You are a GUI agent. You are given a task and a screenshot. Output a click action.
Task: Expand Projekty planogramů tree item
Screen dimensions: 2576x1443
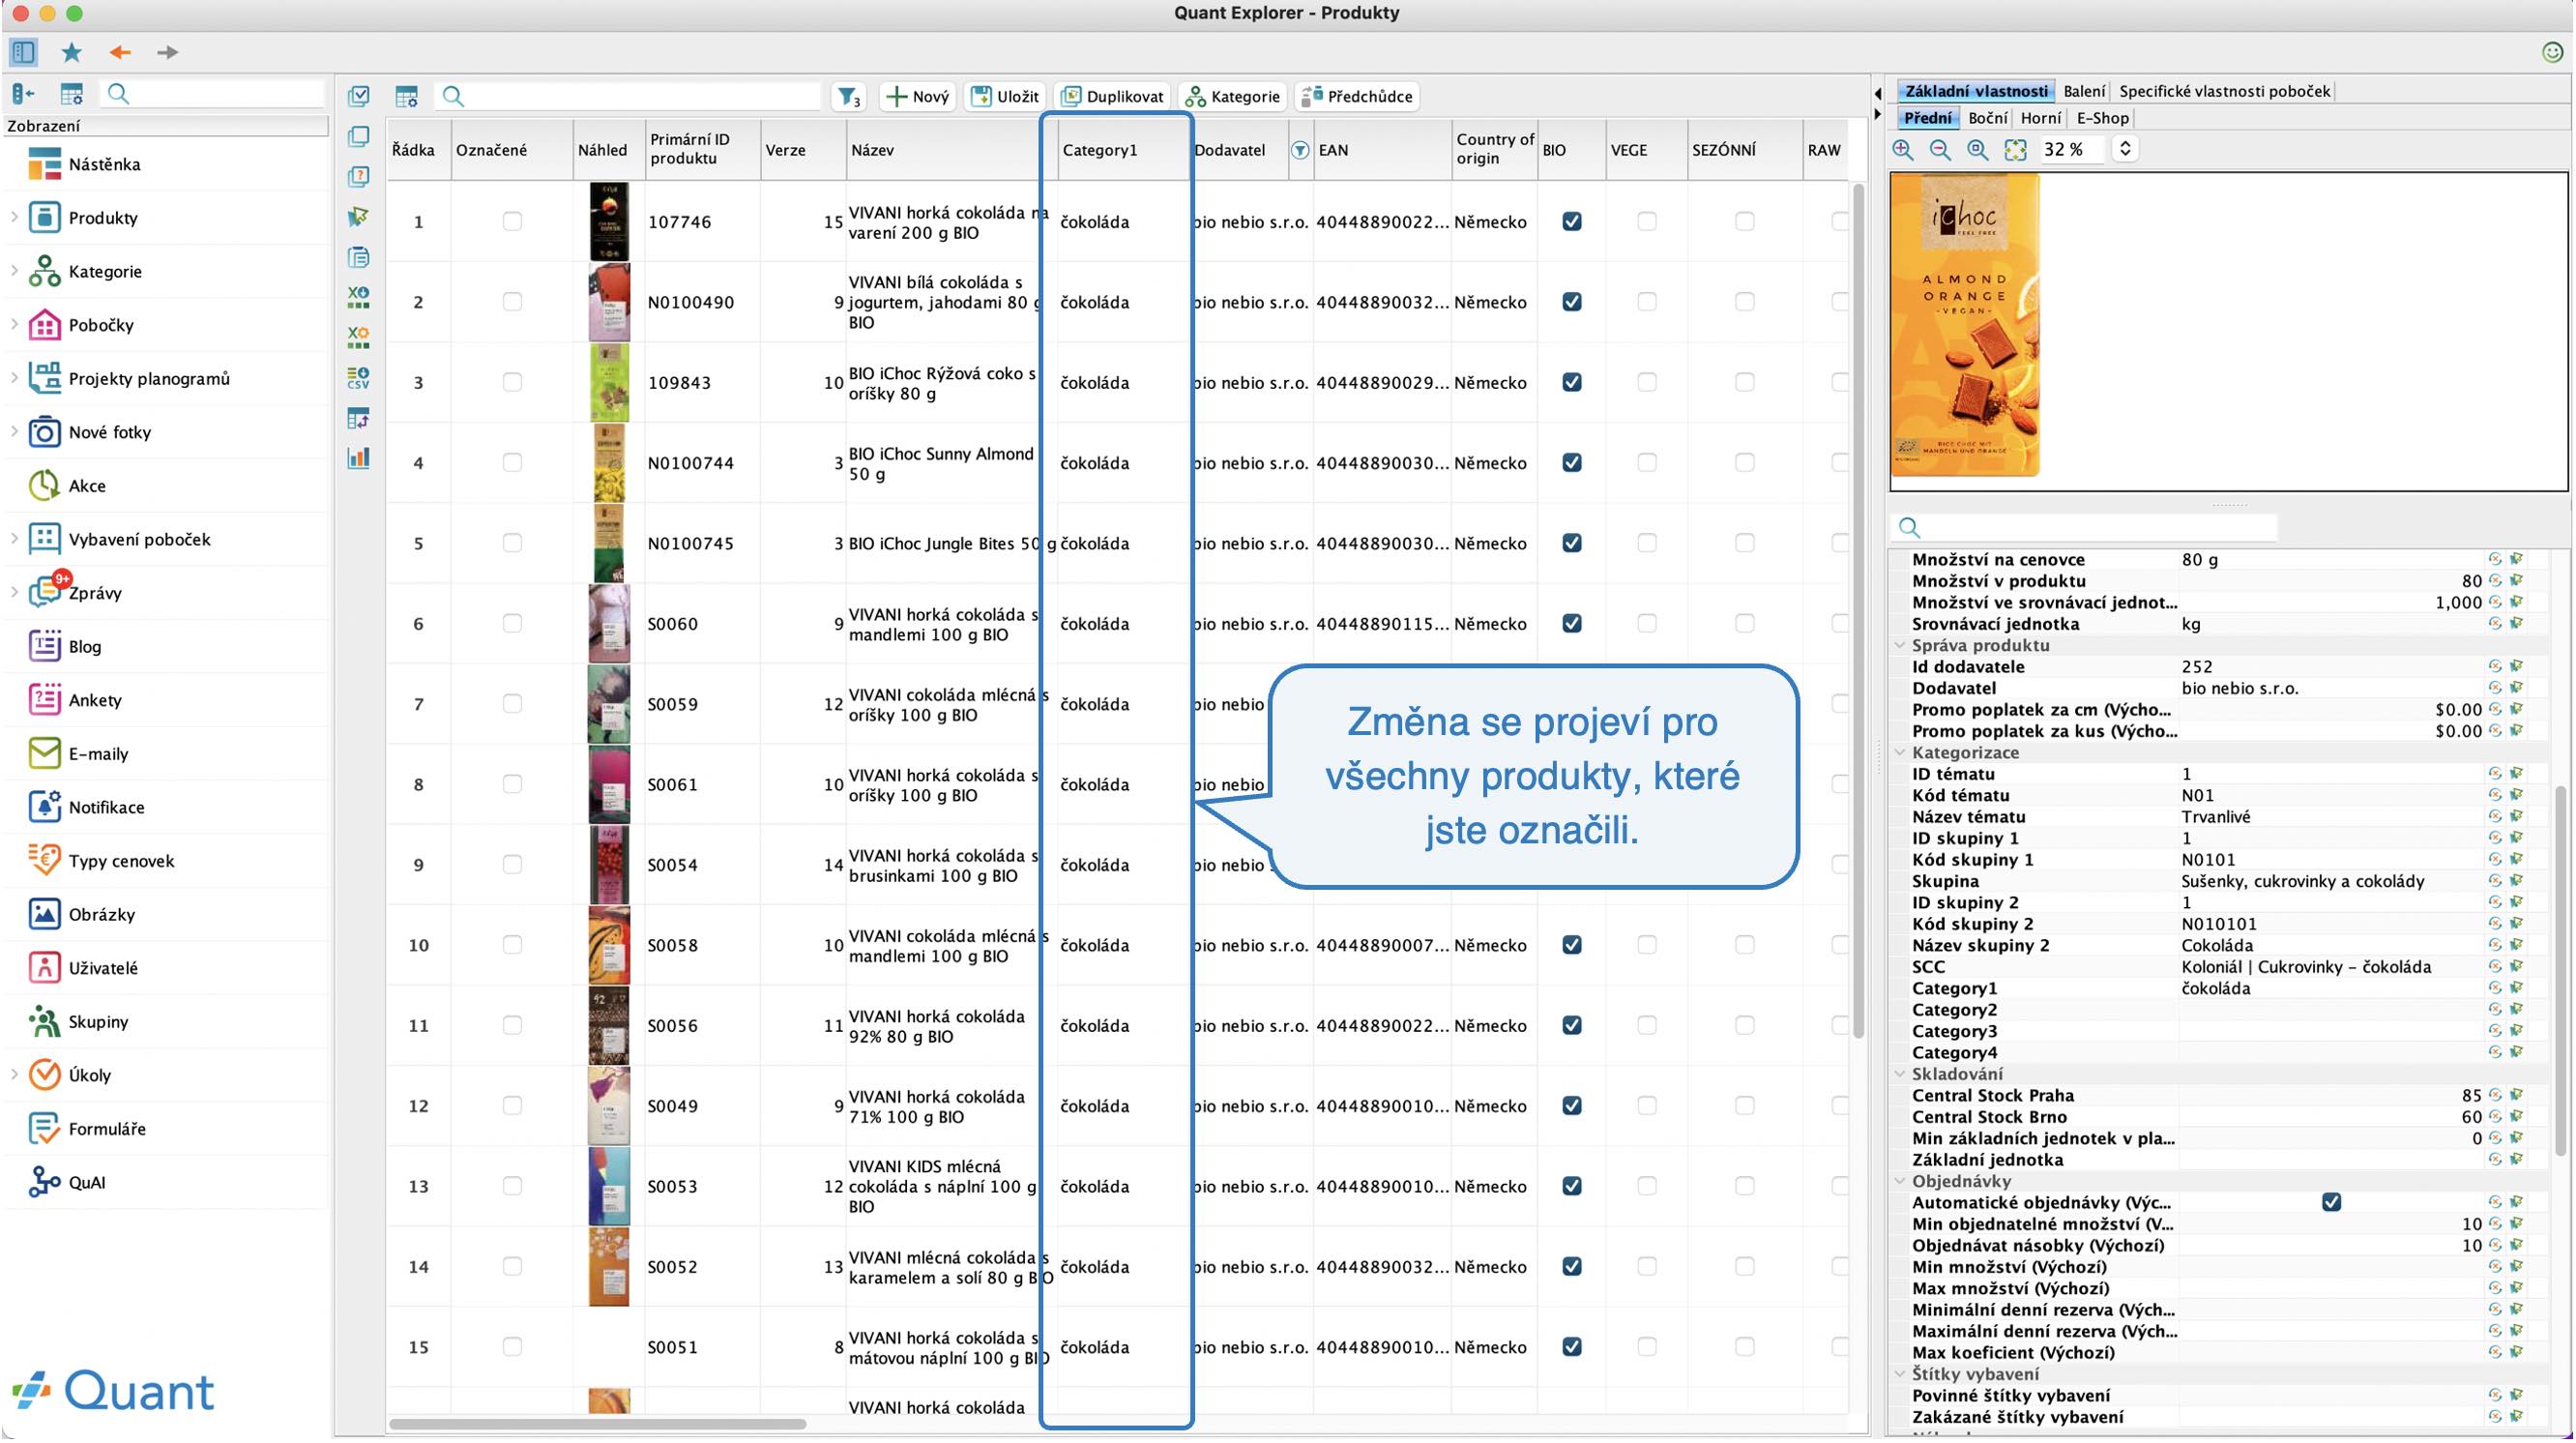coord(14,378)
